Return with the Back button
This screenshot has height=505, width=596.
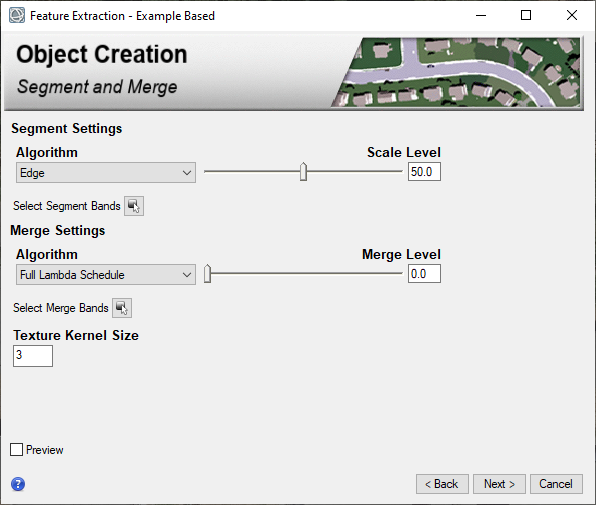442,484
